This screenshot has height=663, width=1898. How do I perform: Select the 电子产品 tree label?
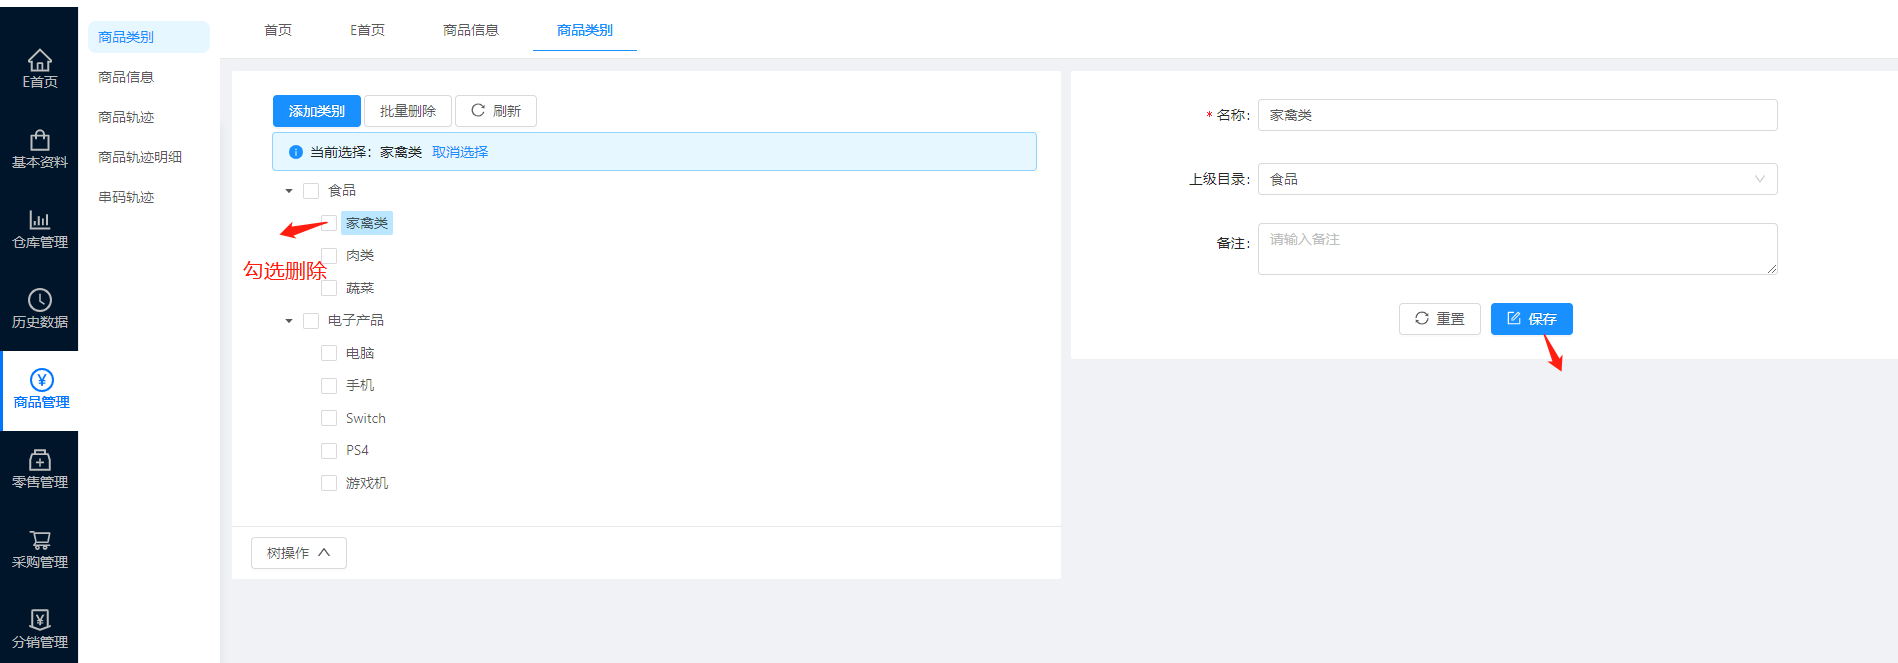[356, 321]
